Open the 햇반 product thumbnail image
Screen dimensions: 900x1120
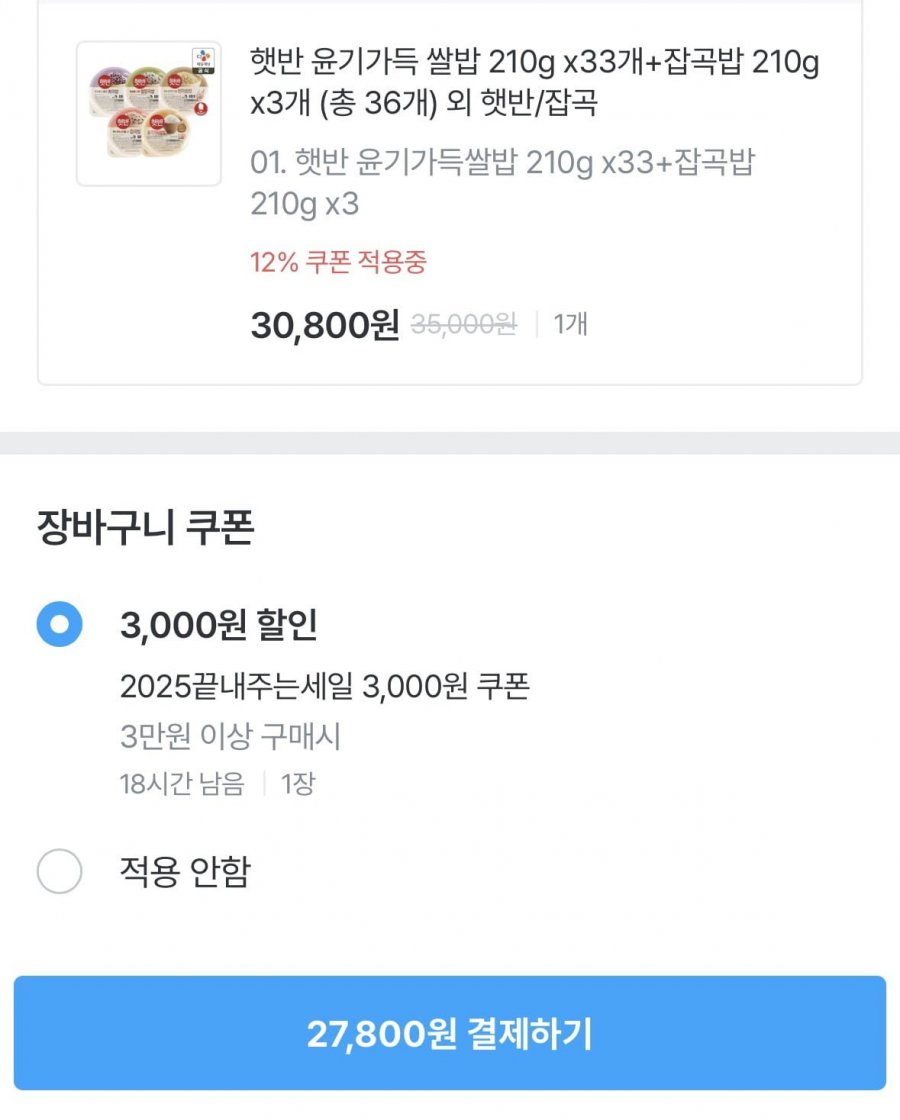pyautogui.click(x=149, y=114)
